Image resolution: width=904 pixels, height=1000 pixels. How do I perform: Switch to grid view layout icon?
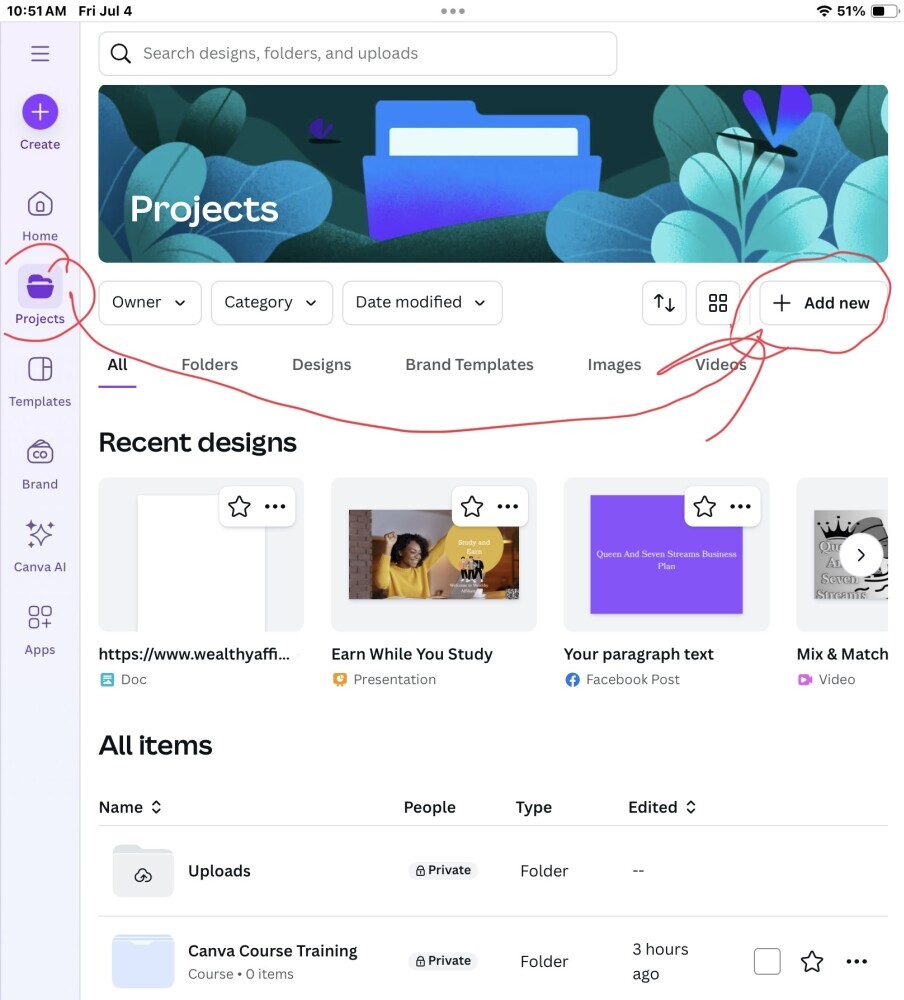tap(718, 303)
